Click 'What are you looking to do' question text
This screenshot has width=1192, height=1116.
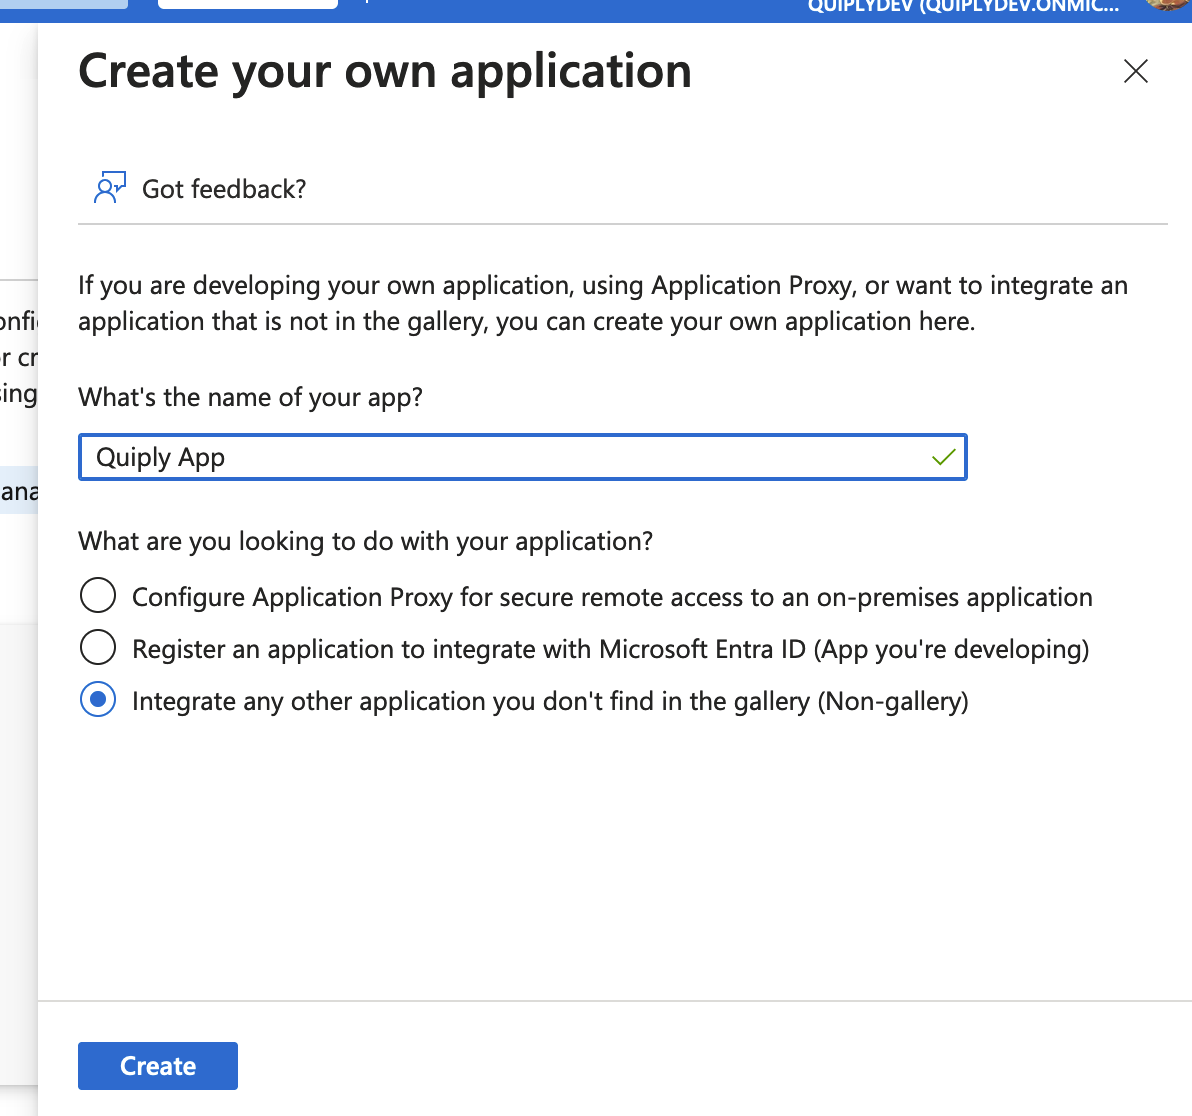click(366, 541)
